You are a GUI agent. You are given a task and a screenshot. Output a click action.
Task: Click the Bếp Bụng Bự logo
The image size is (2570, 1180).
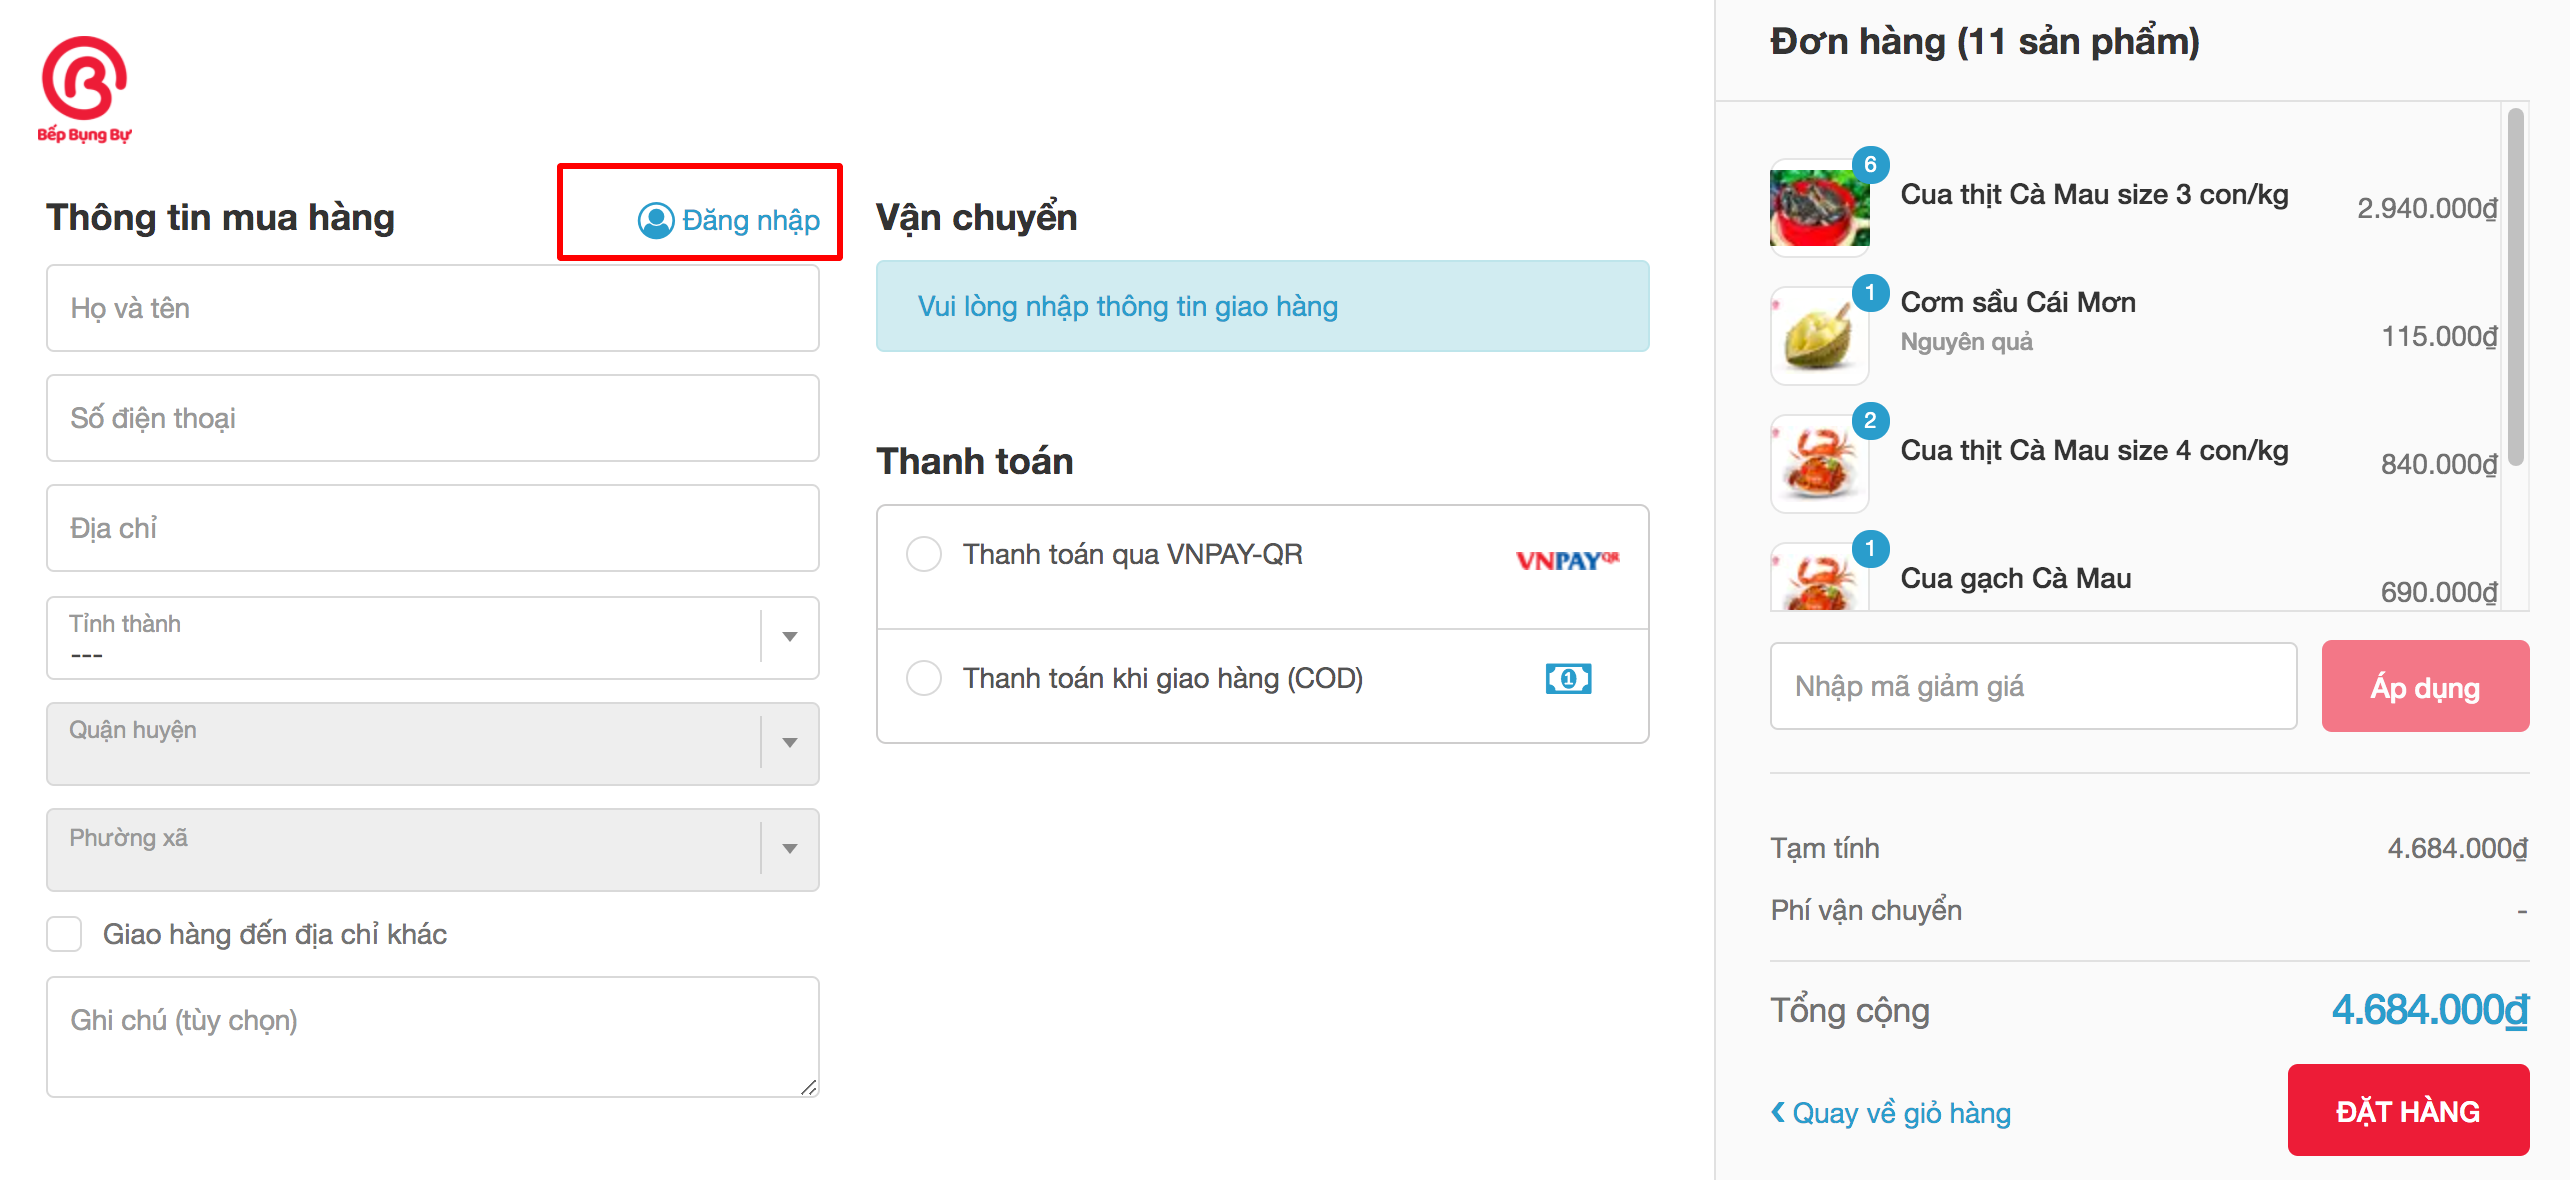click(85, 90)
